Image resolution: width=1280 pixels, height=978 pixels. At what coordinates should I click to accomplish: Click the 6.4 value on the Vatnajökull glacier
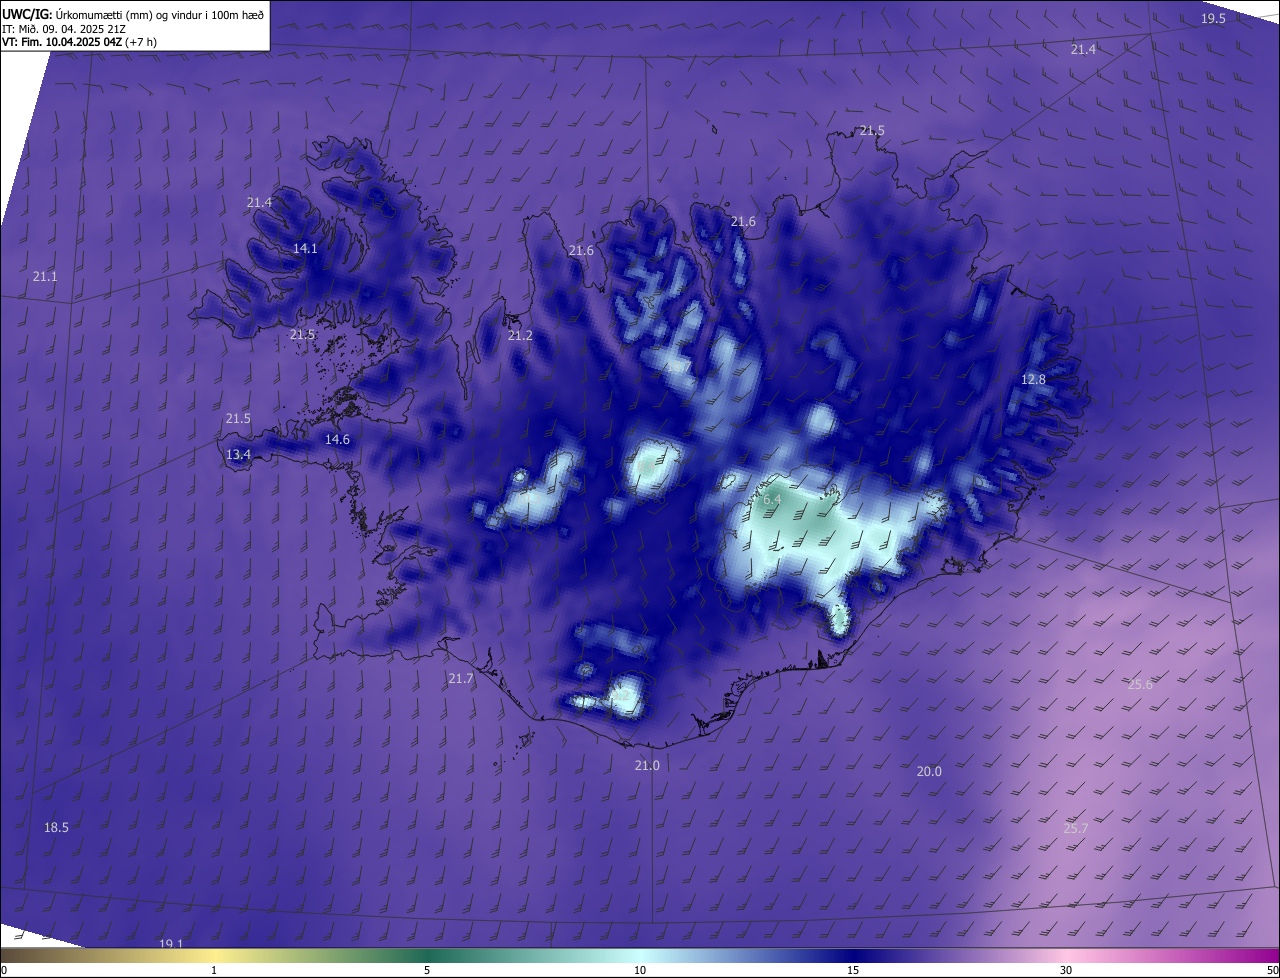[x=772, y=499]
